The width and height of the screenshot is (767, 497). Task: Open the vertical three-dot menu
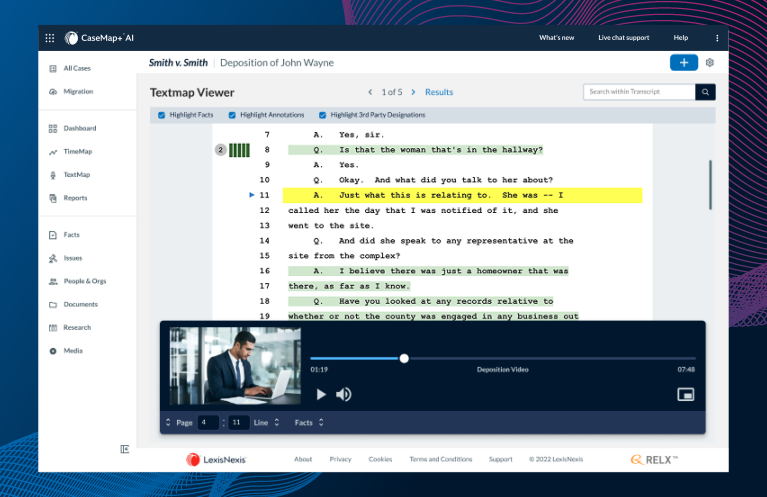click(717, 38)
